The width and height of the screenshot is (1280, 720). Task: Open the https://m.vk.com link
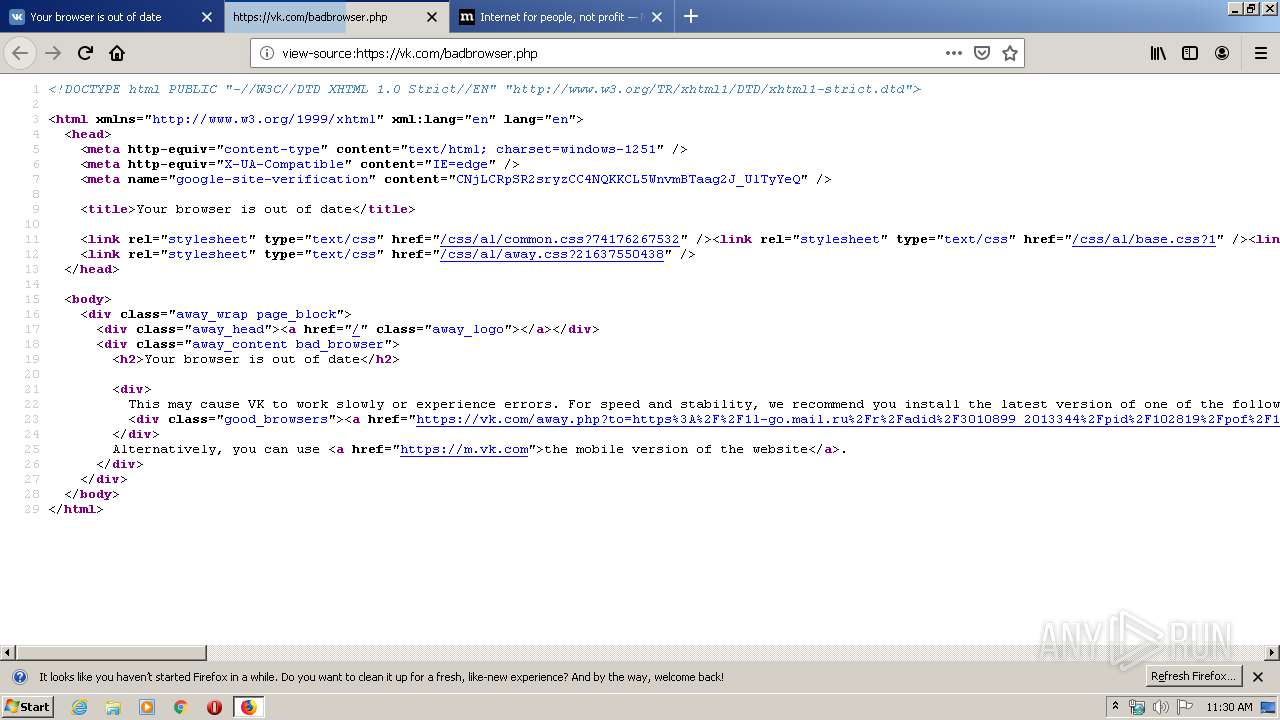[464, 449]
